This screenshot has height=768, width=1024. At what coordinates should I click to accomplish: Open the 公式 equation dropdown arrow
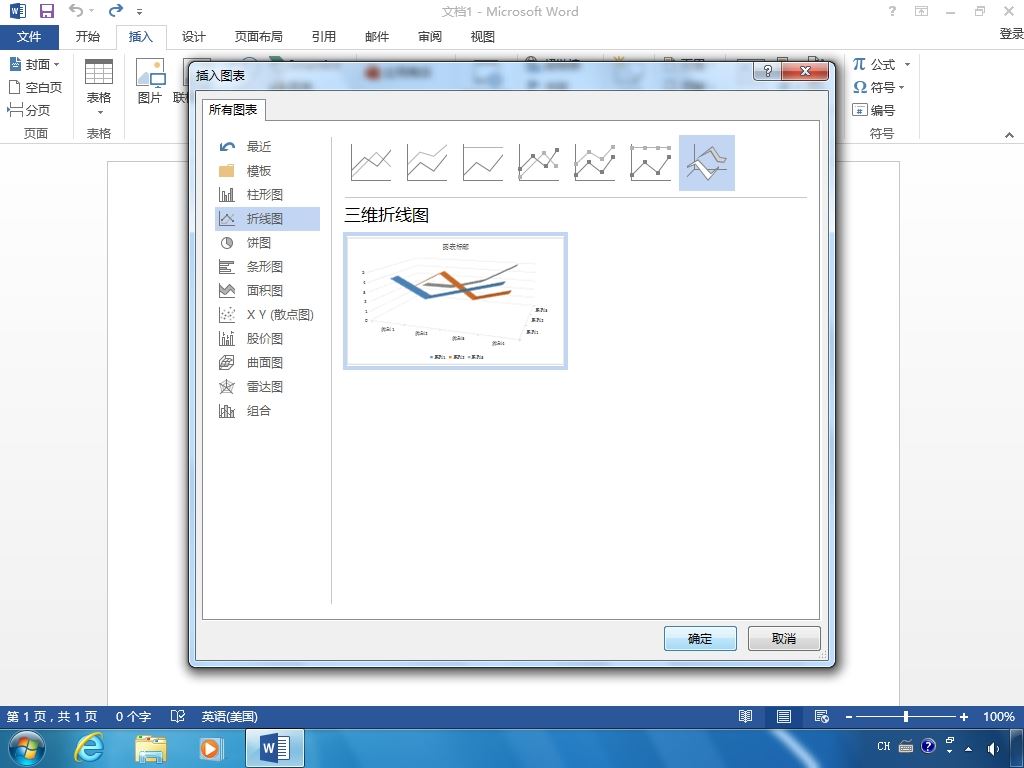[907, 64]
